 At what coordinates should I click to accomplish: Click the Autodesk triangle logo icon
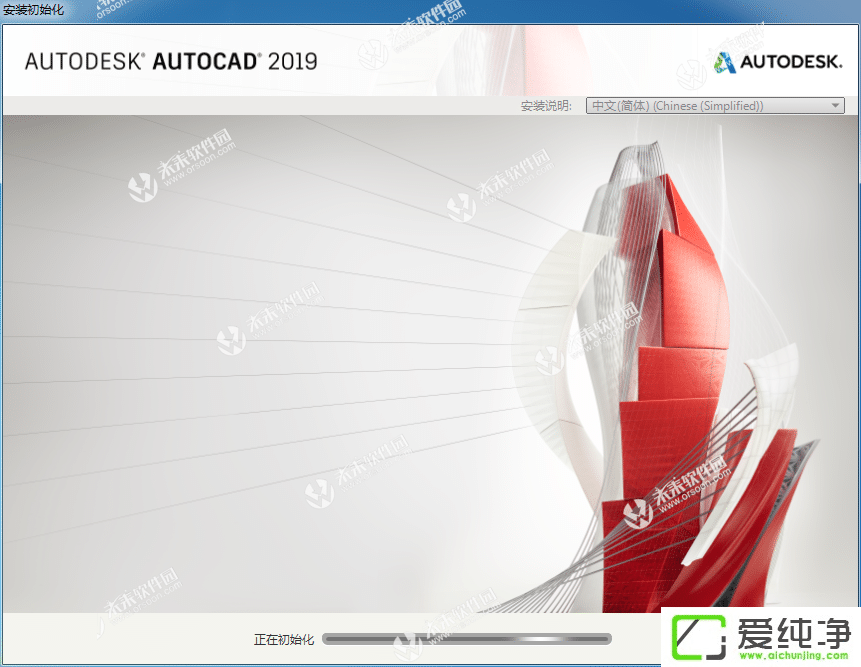coord(724,61)
